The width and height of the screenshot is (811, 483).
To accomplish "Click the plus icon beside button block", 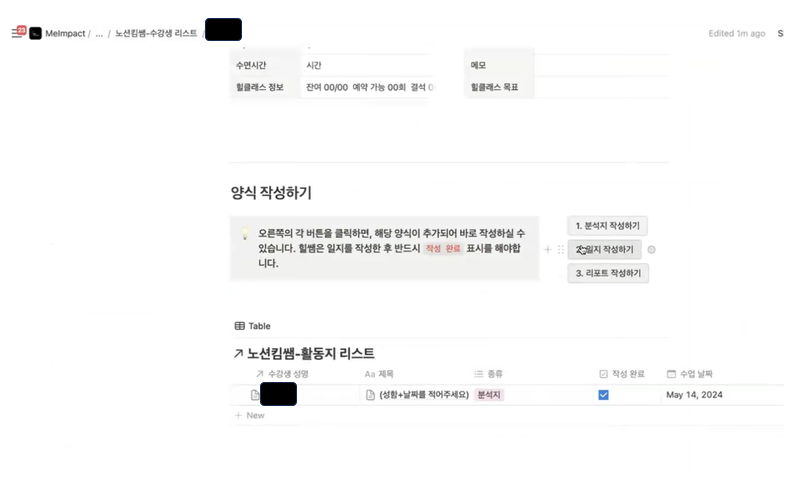I will tap(547, 249).
